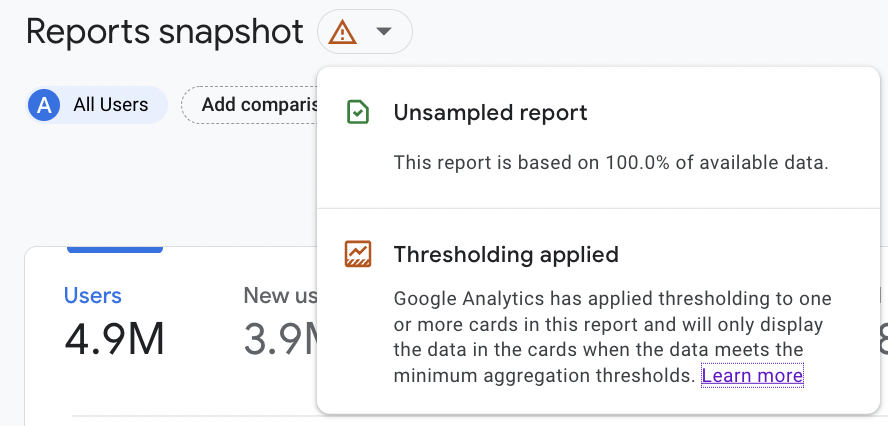
Task: Click the '100.0% of available data' text
Action: coord(717,163)
